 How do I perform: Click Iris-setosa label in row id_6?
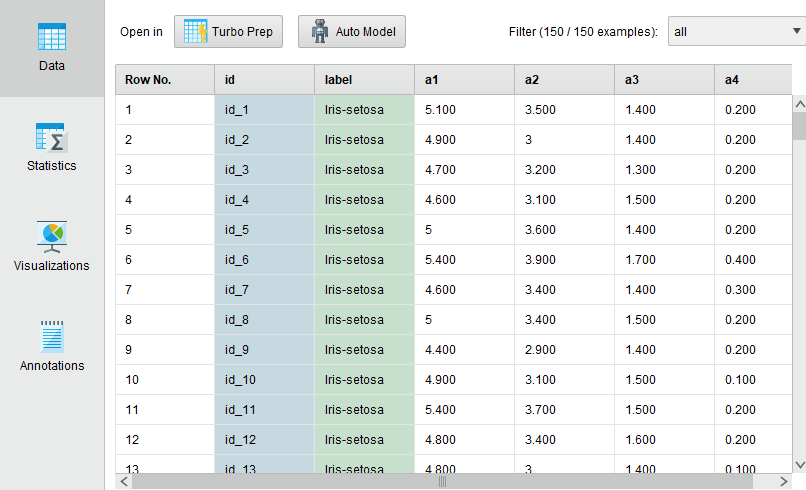point(364,260)
